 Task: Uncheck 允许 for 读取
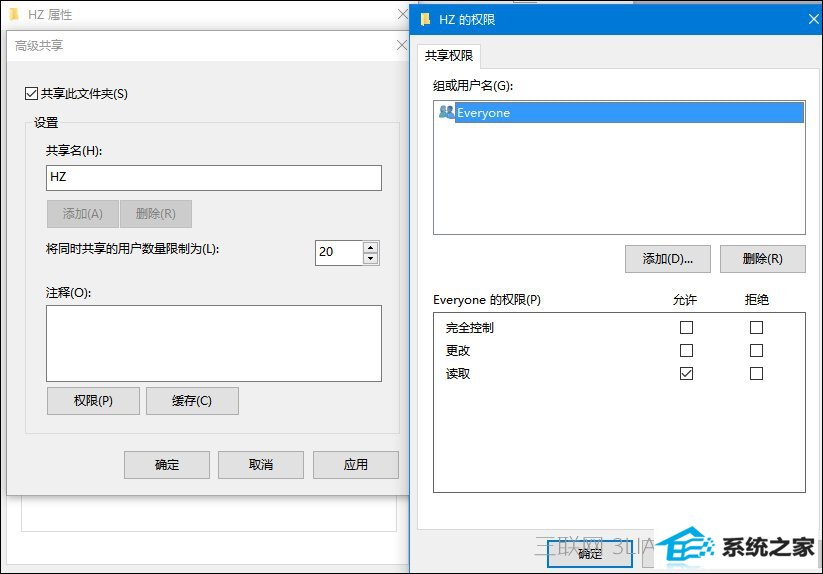(x=686, y=374)
